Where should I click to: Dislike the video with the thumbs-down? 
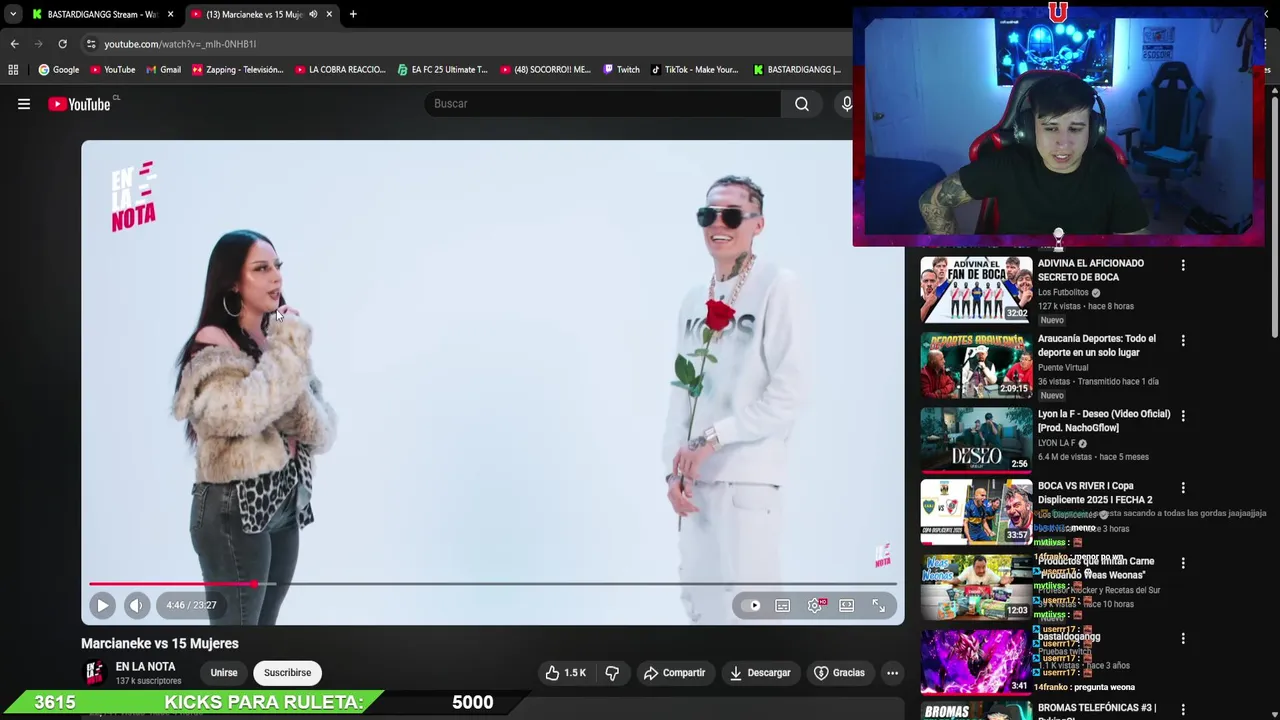(x=612, y=673)
